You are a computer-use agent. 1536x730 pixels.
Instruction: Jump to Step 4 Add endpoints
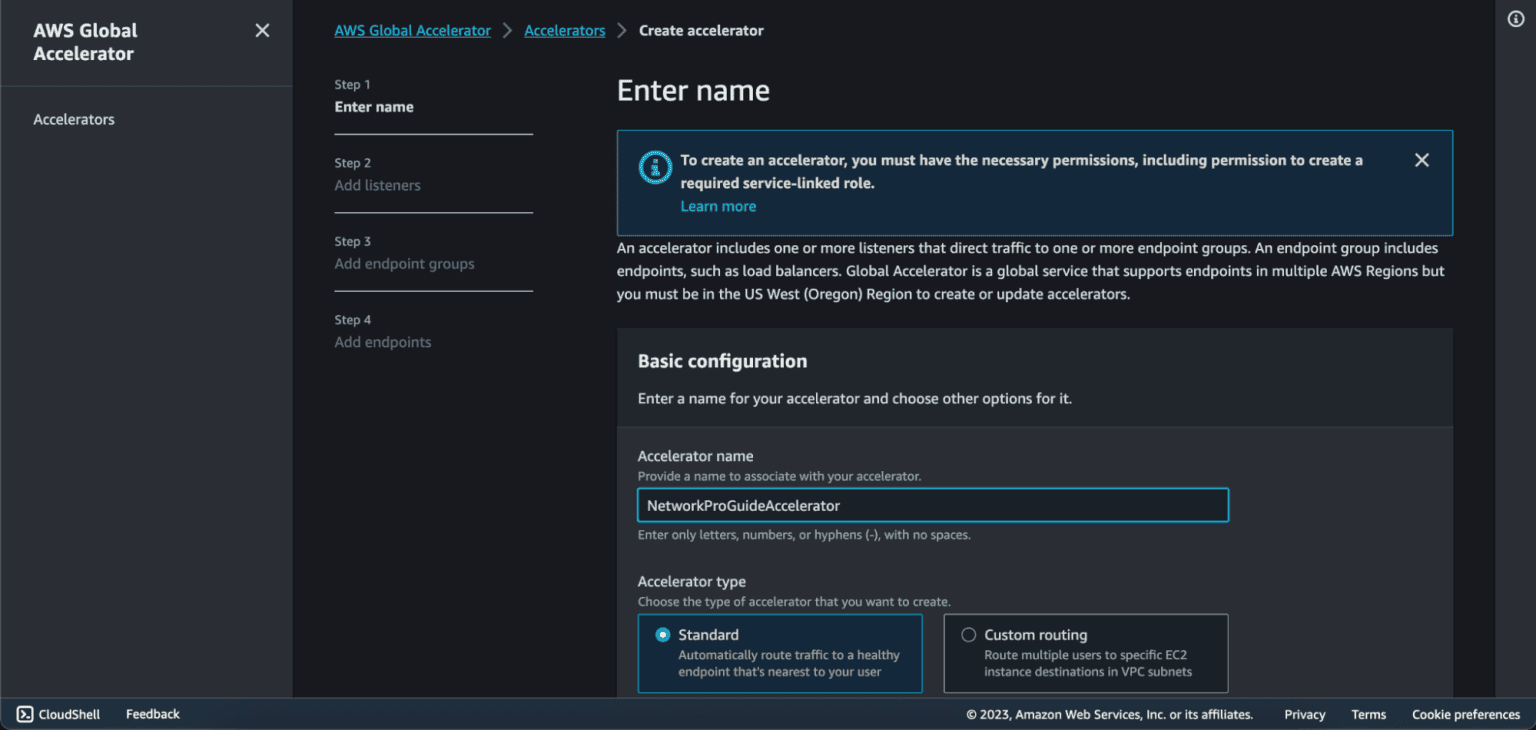tap(383, 341)
